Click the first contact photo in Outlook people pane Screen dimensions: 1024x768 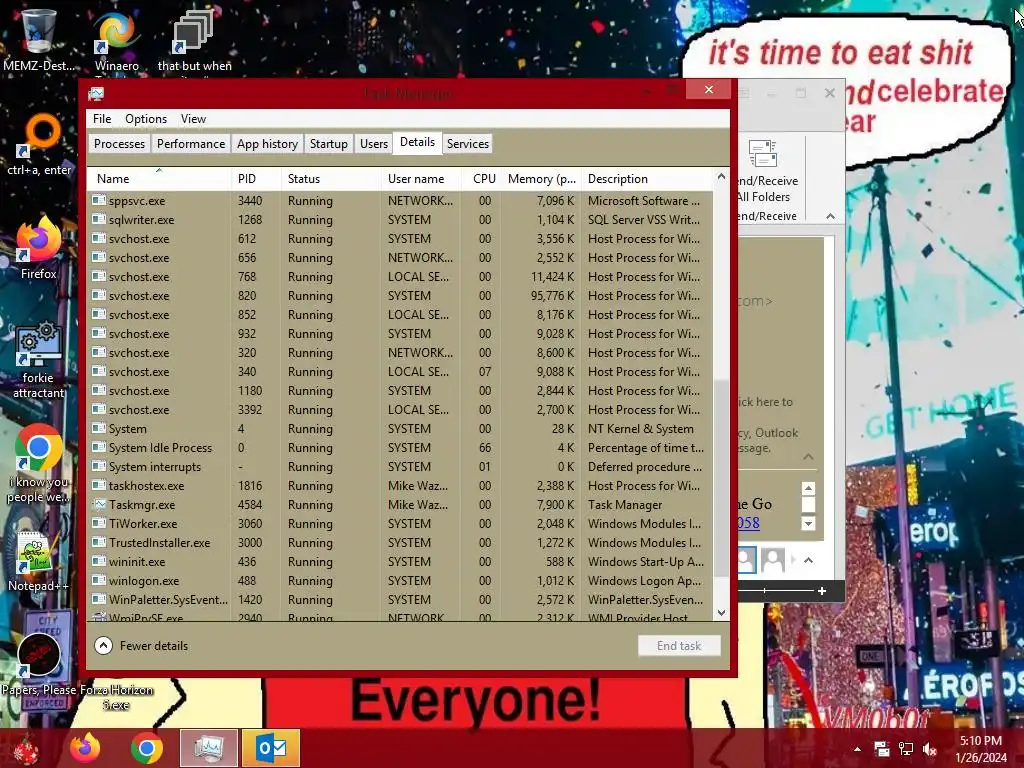click(x=747, y=560)
